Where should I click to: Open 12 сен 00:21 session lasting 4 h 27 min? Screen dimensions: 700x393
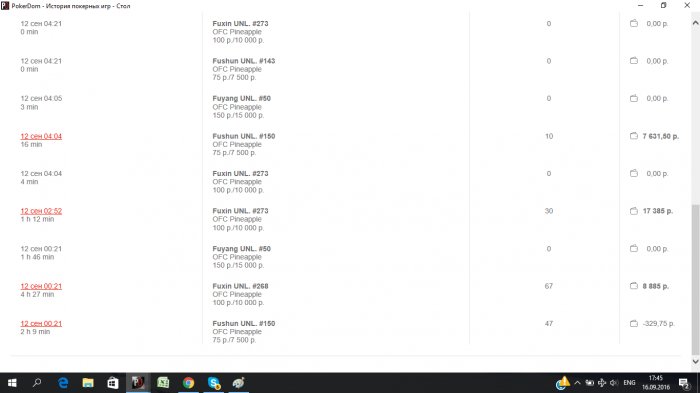41,286
